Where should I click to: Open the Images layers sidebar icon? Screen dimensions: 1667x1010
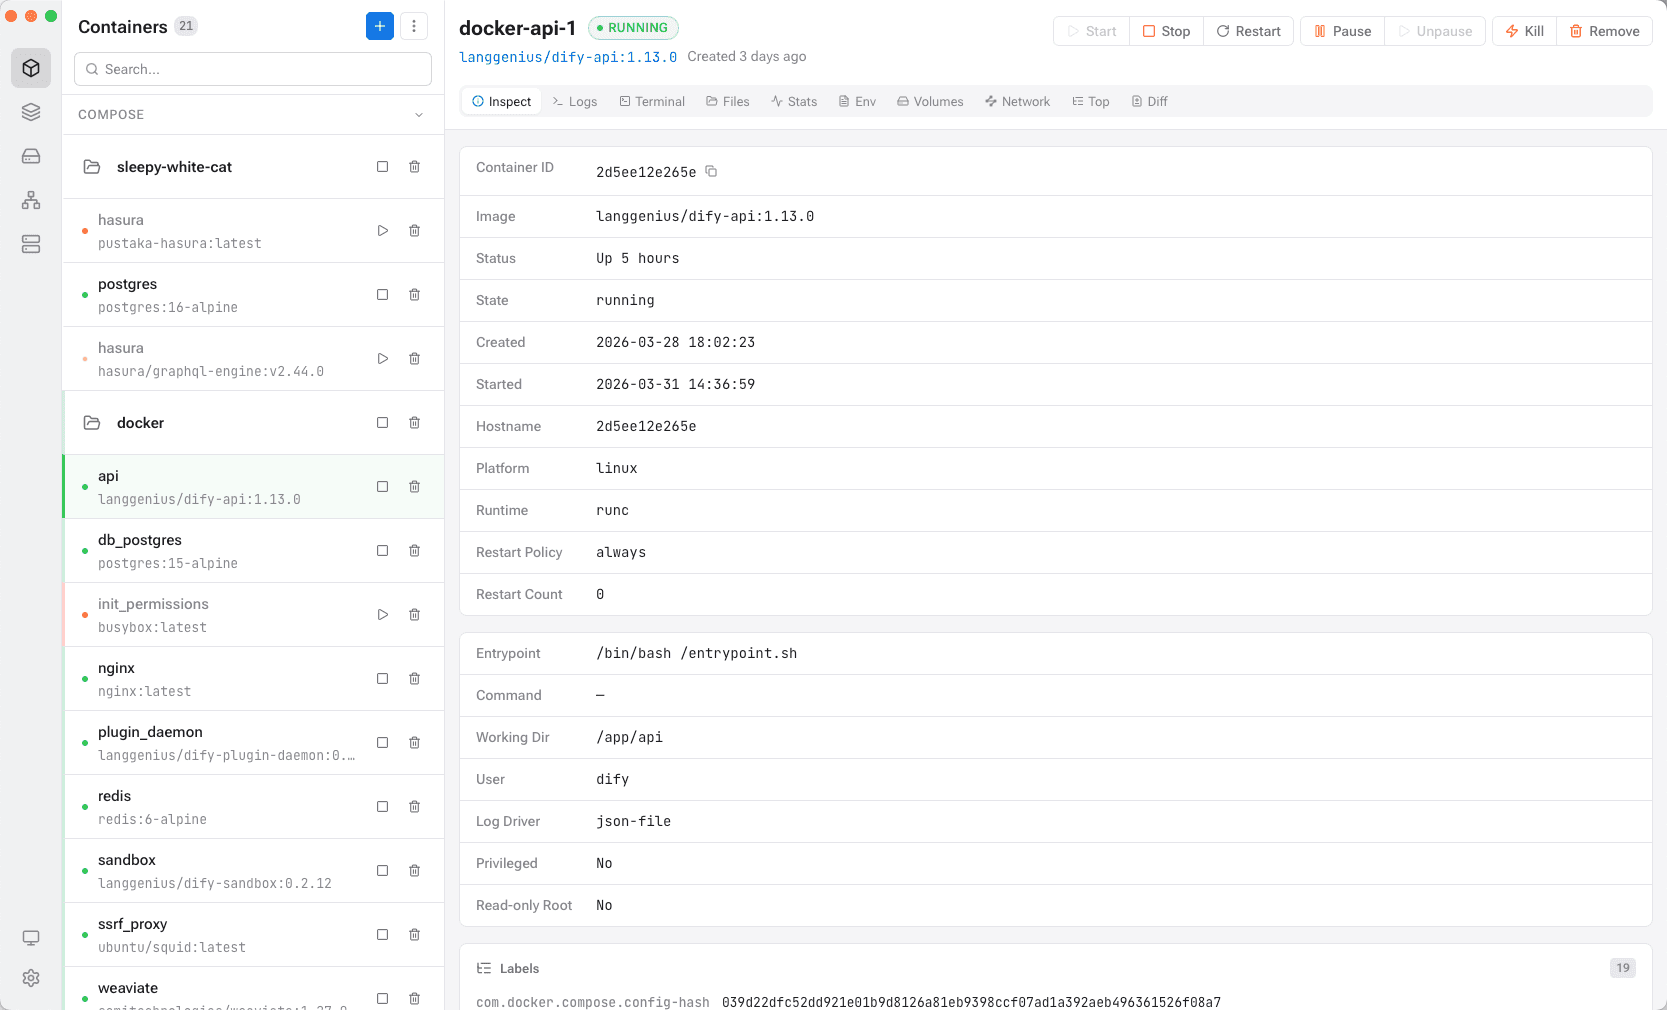(31, 112)
